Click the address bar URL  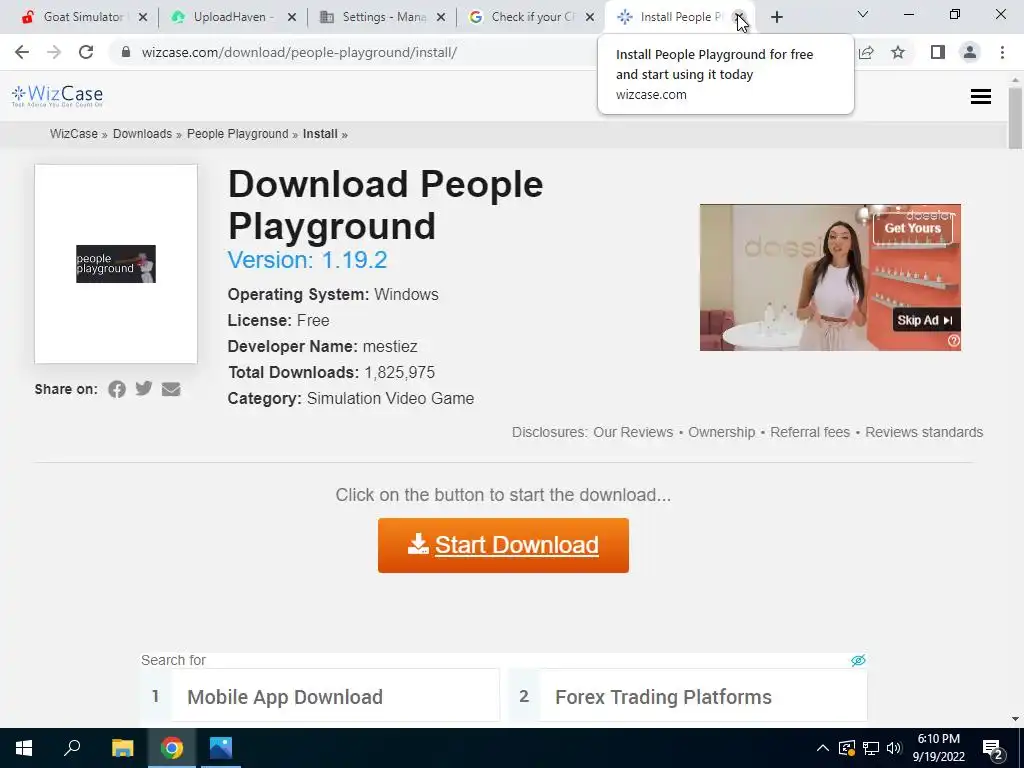(x=299, y=52)
